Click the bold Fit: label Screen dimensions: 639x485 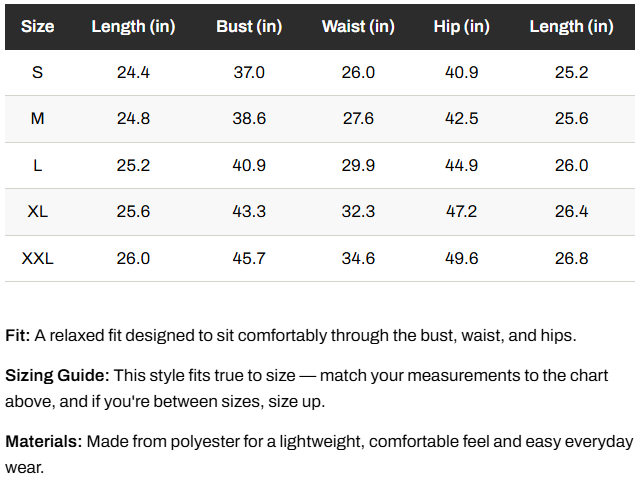click(x=18, y=335)
